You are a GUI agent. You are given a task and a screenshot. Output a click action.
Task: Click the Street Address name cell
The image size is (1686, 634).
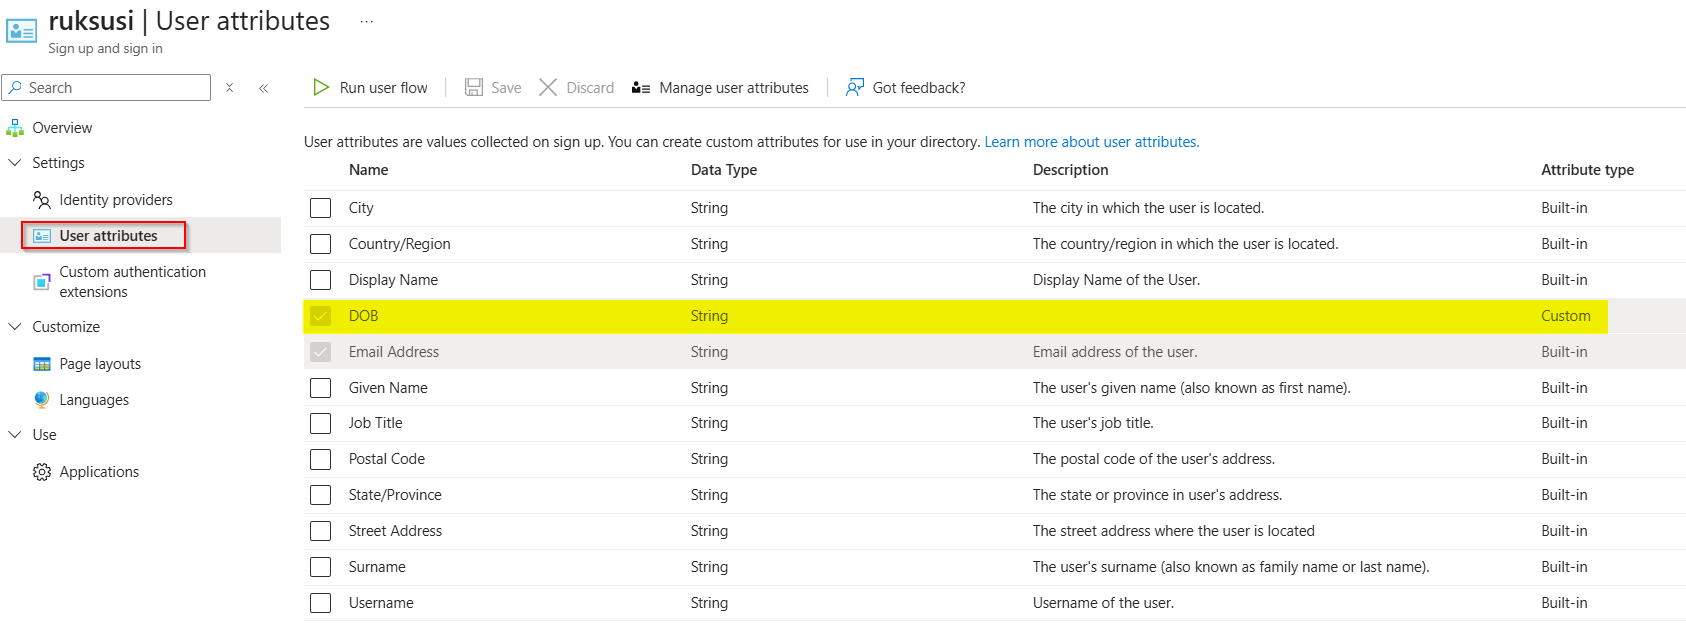(395, 531)
